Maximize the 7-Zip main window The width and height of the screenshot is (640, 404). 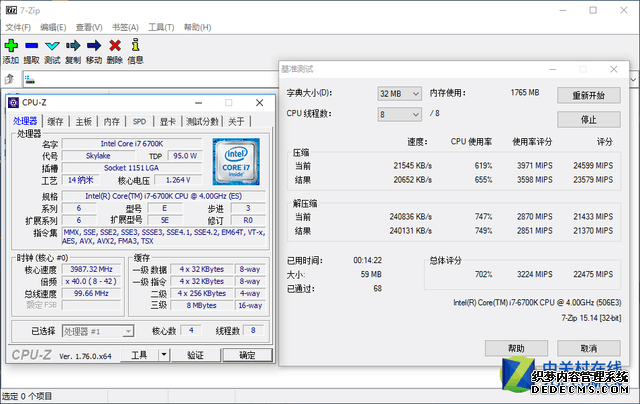(x=593, y=10)
